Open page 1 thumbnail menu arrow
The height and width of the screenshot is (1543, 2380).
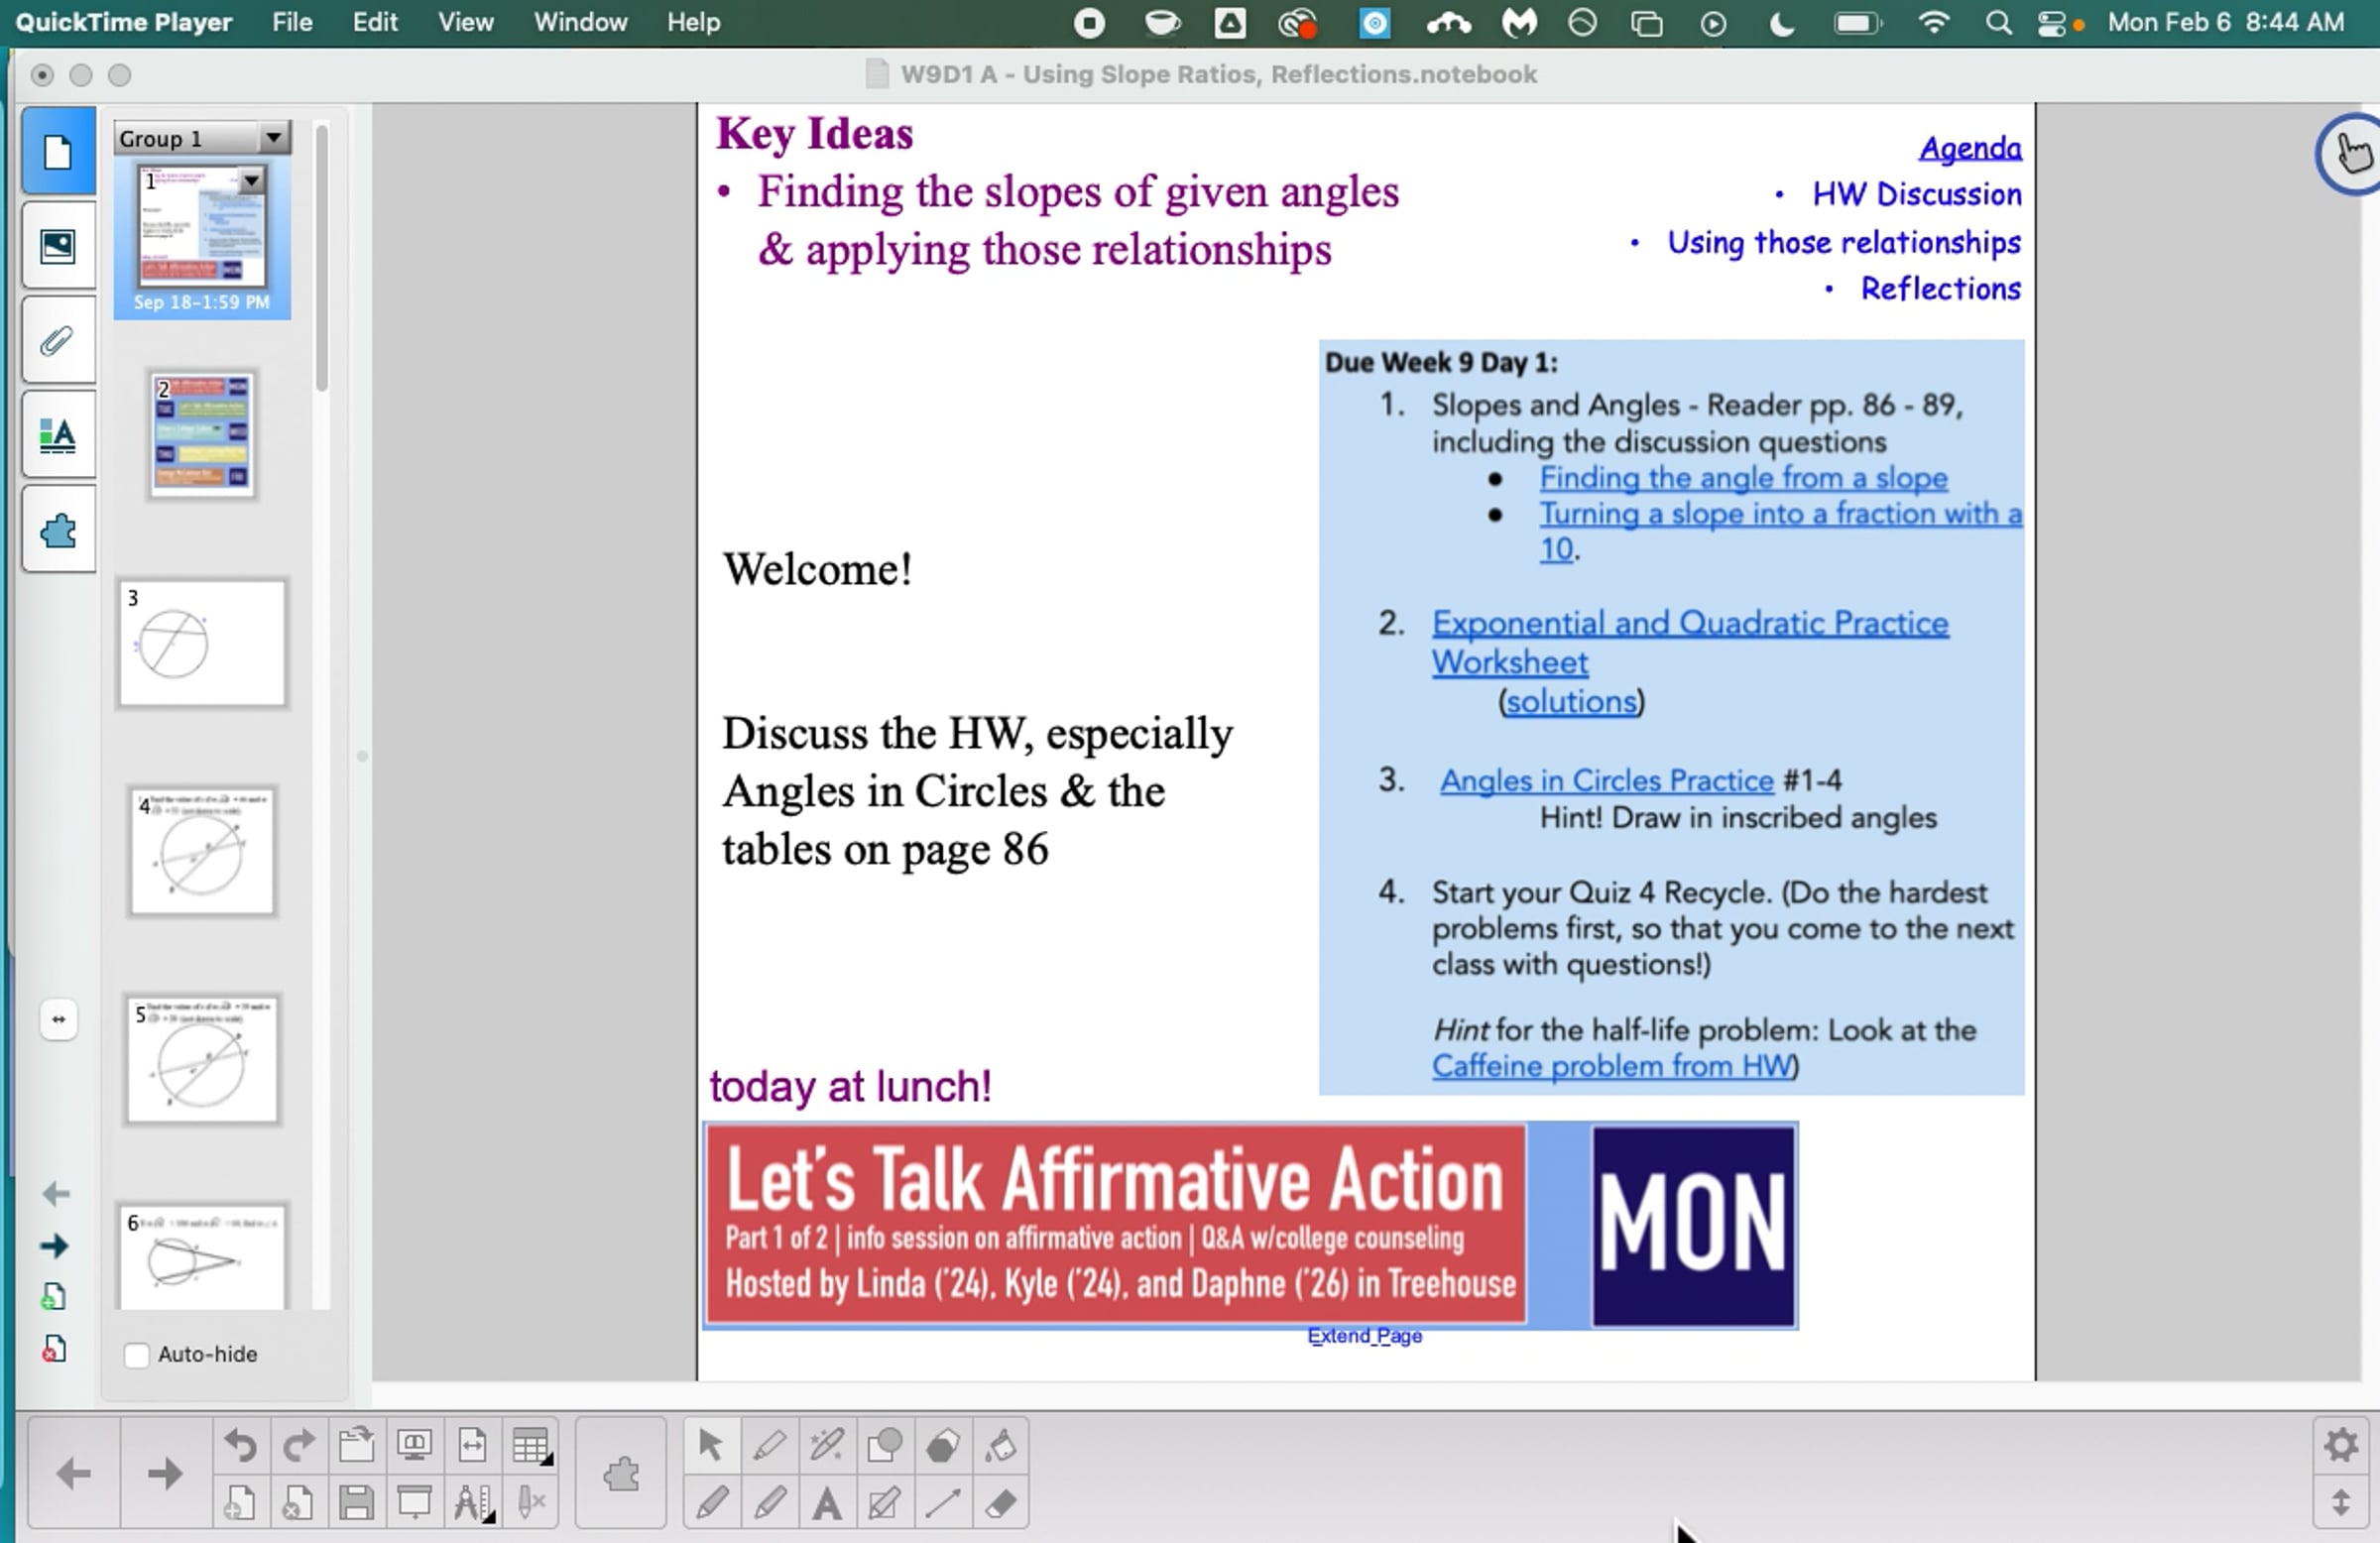coord(252,180)
